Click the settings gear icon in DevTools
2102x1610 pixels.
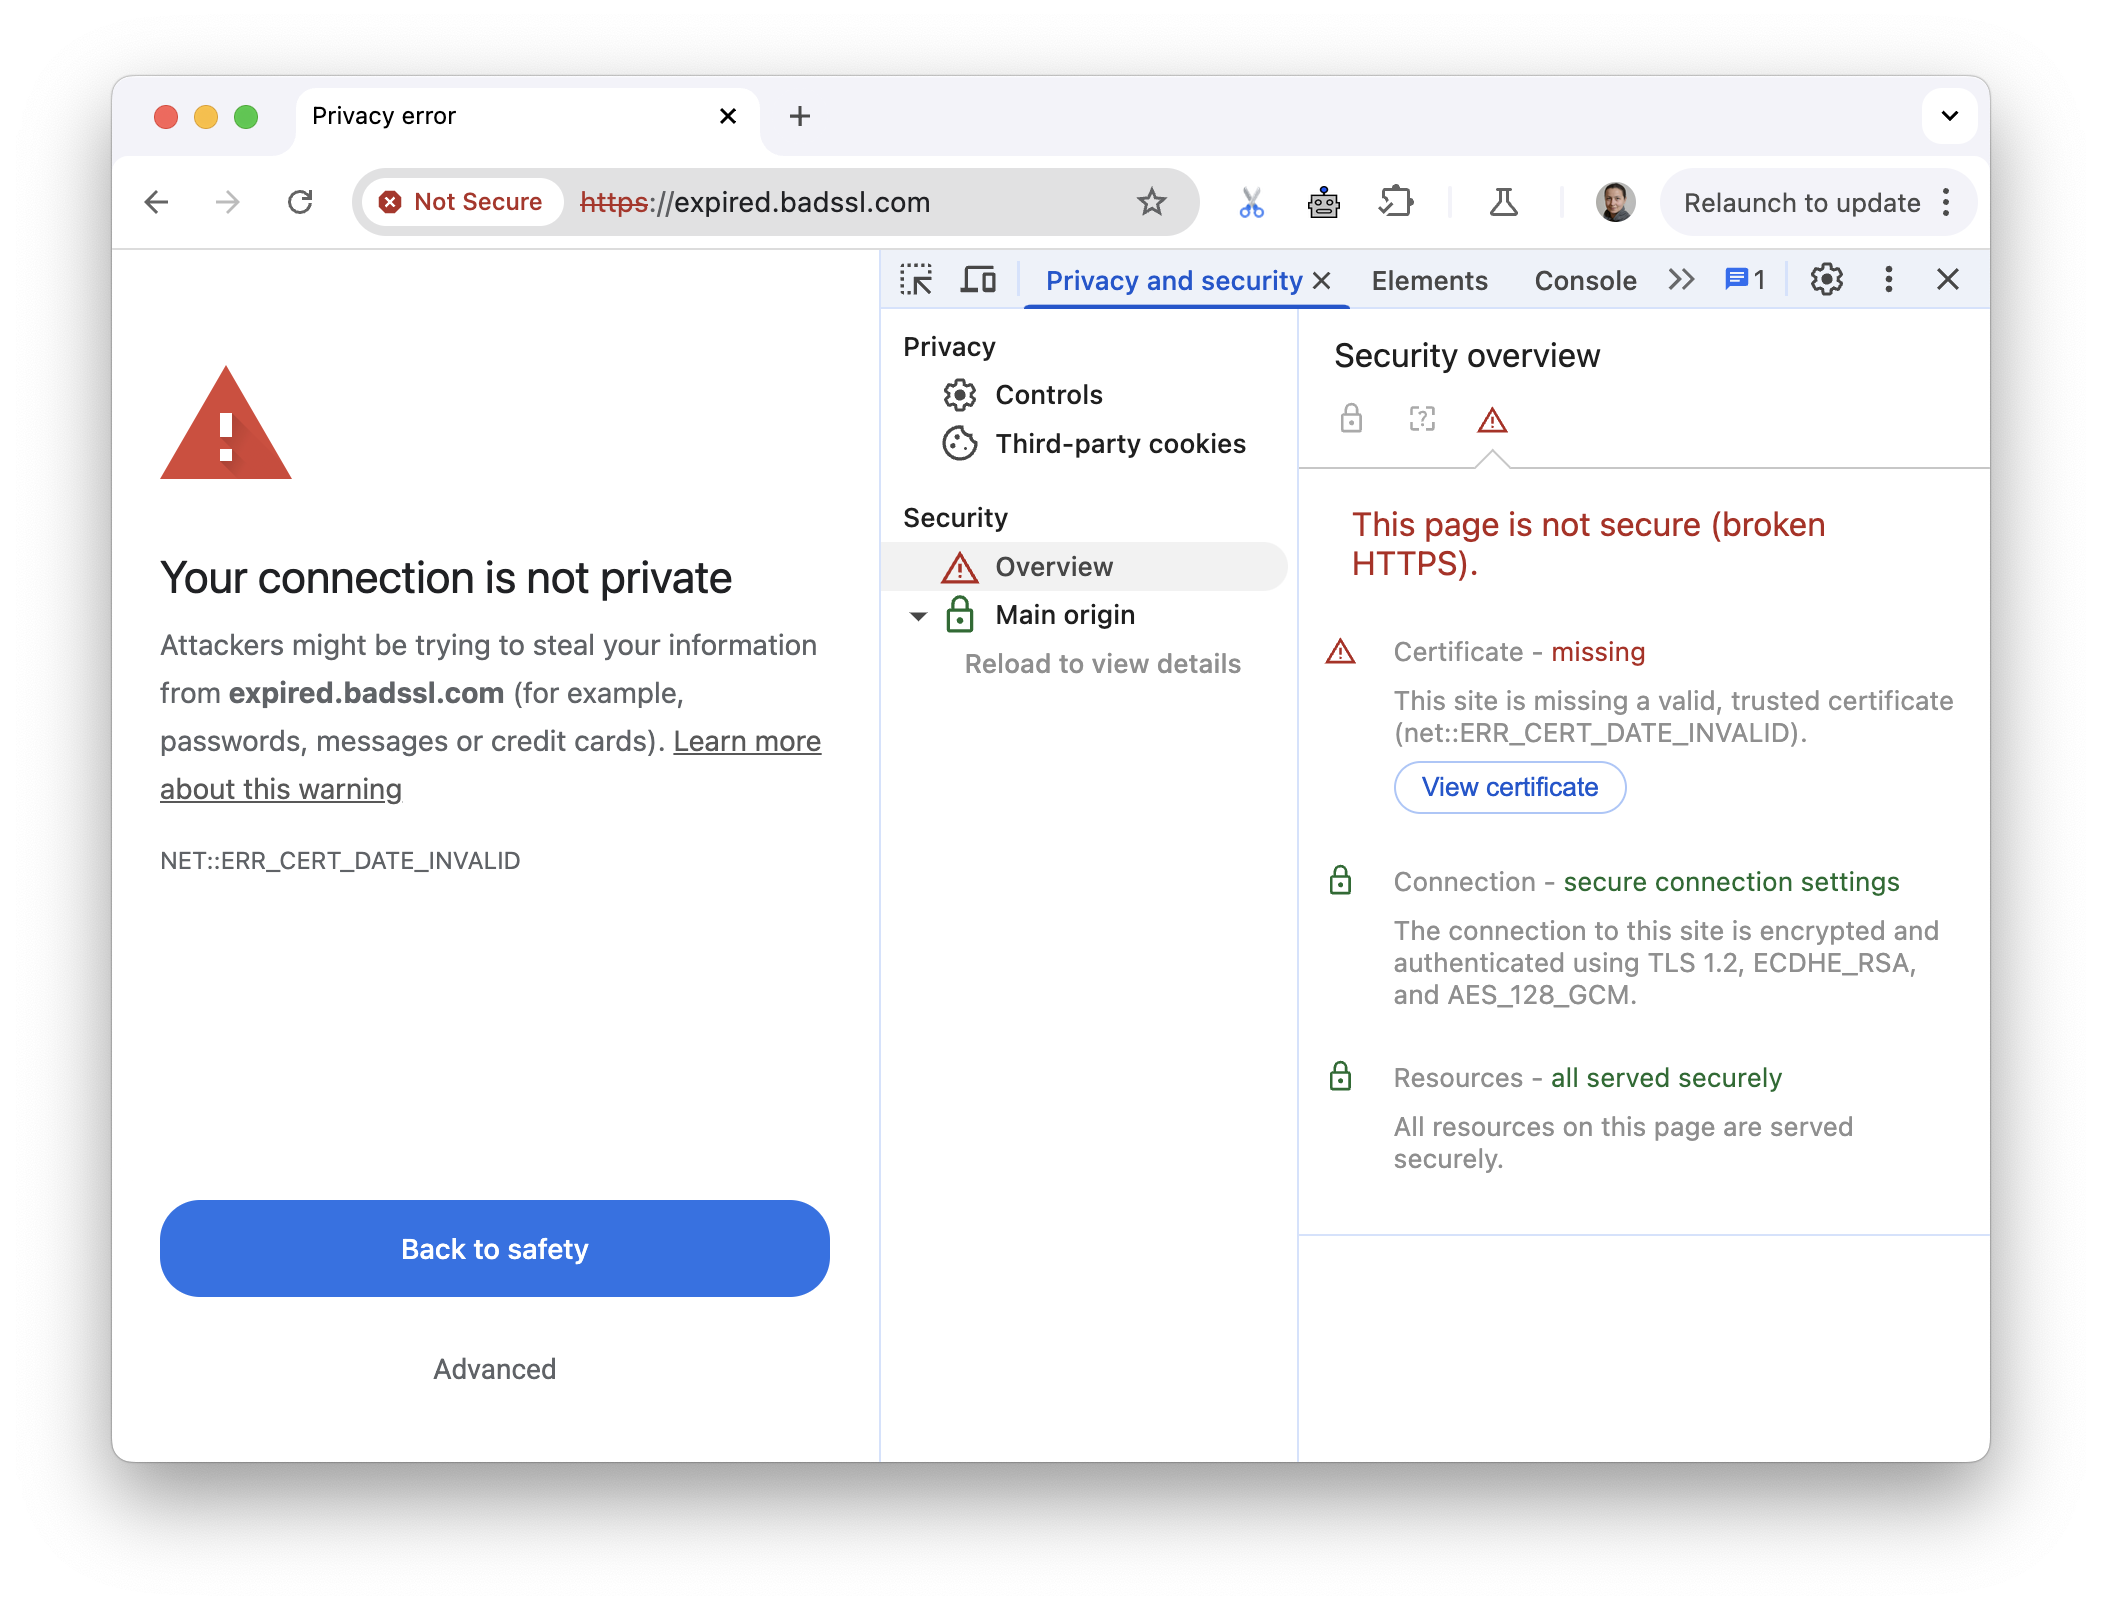point(1825,279)
